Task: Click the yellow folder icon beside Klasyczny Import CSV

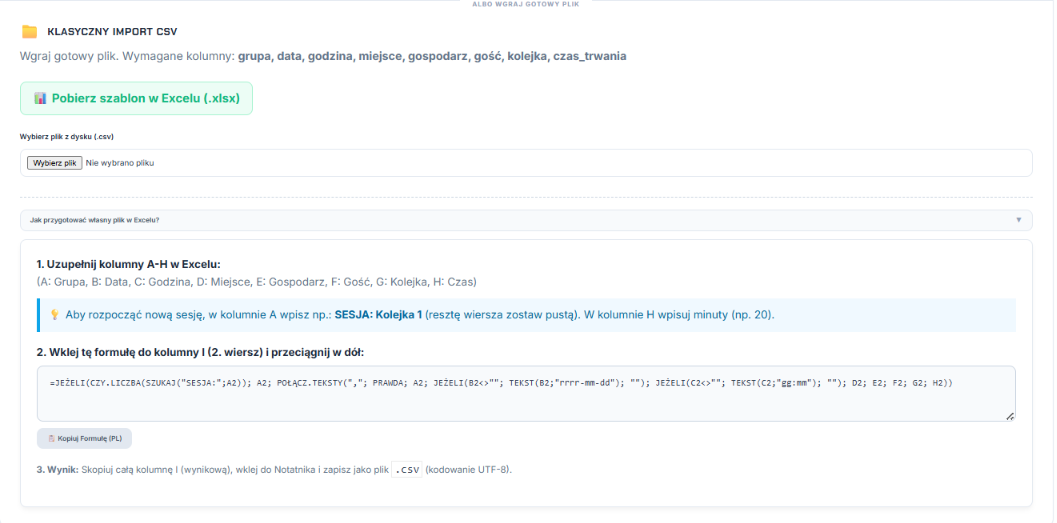Action: click(x=29, y=32)
